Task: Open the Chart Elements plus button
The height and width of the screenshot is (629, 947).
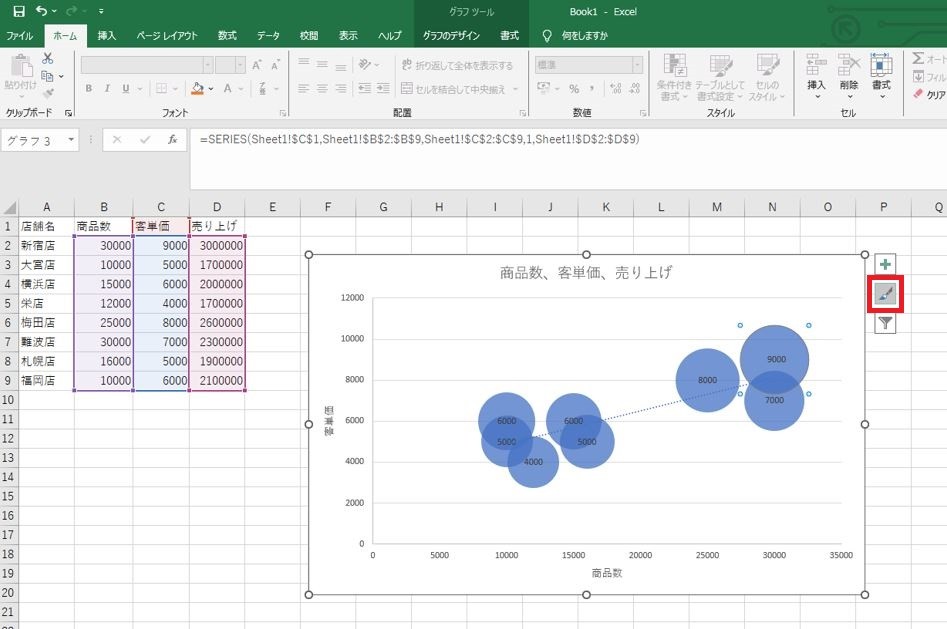Action: pos(885,264)
